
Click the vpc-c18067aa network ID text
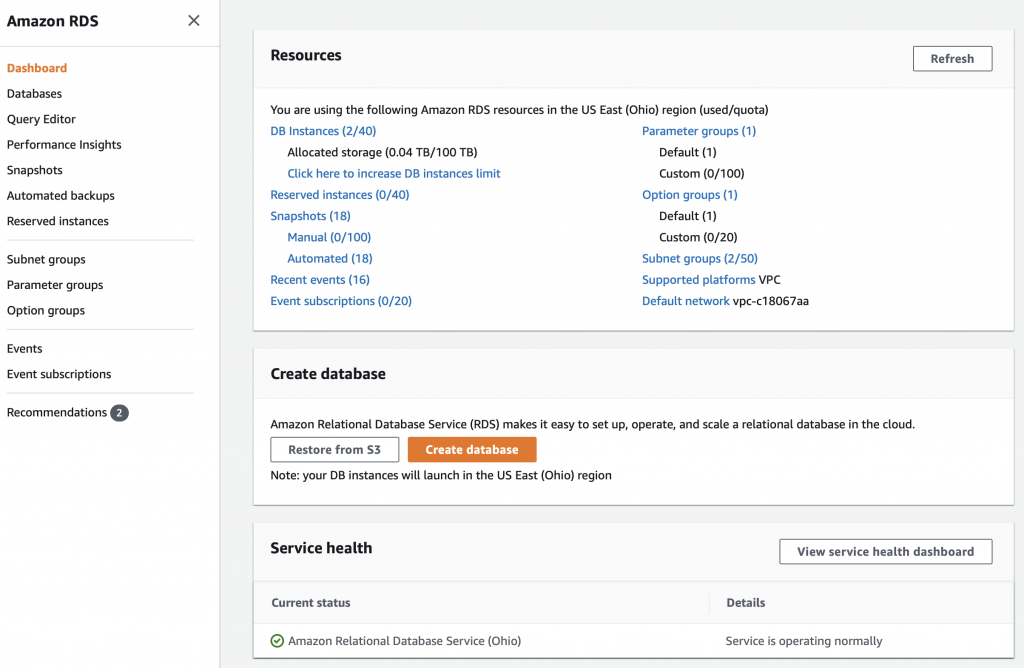(x=771, y=301)
